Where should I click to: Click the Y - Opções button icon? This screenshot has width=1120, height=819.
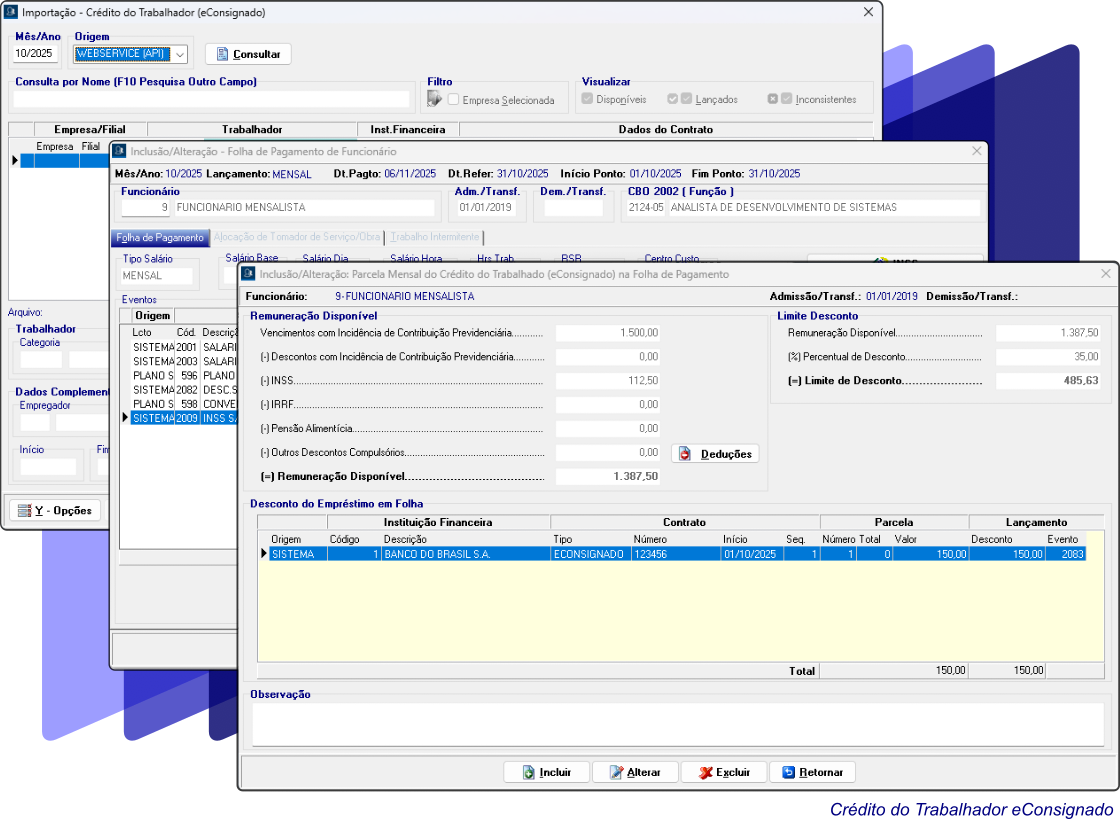(23, 510)
